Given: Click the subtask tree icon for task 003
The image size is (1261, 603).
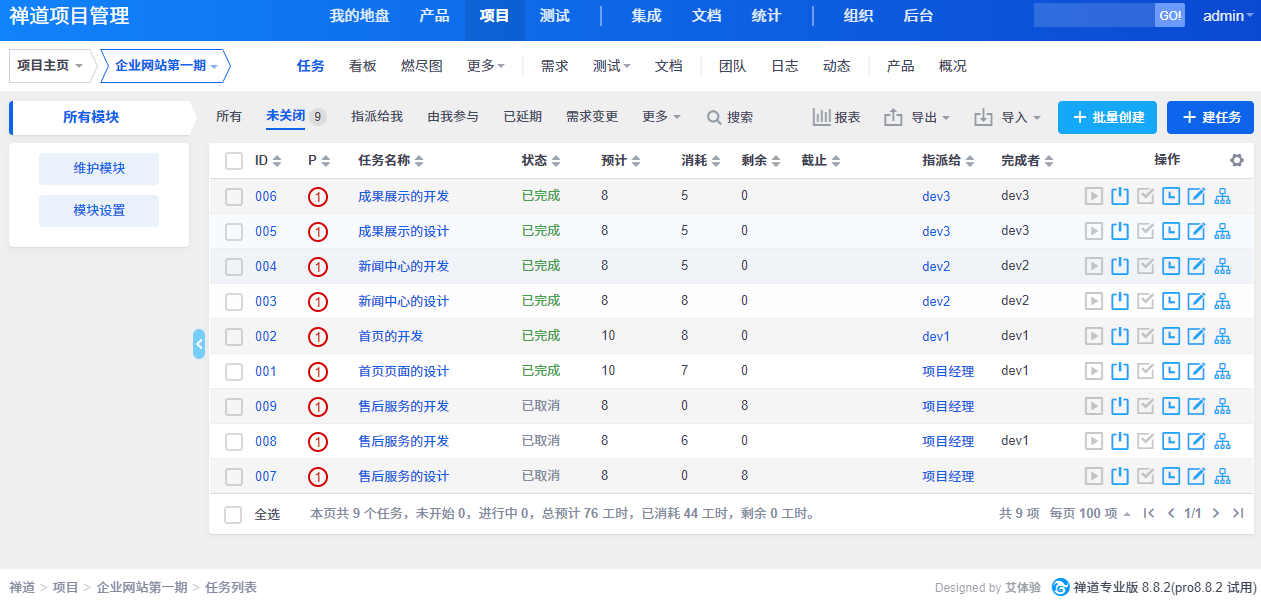Looking at the screenshot, I should click(1222, 301).
